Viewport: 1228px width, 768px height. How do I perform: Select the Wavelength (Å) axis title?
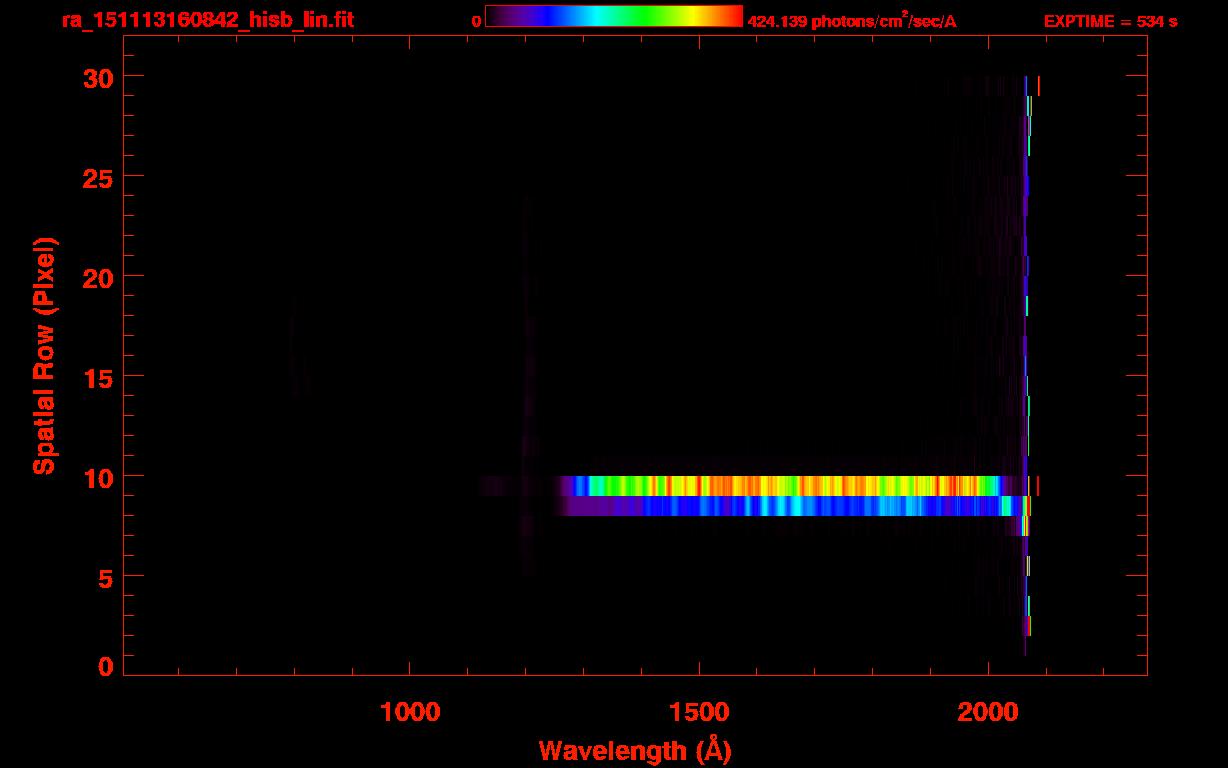click(x=635, y=750)
